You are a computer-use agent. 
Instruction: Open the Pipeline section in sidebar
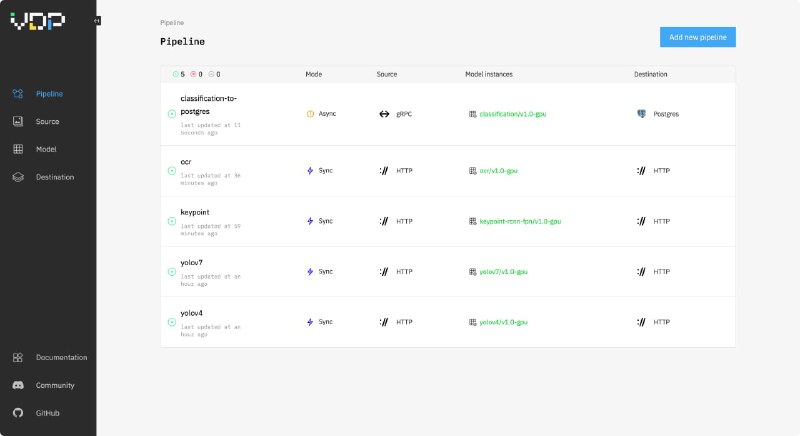coord(49,94)
